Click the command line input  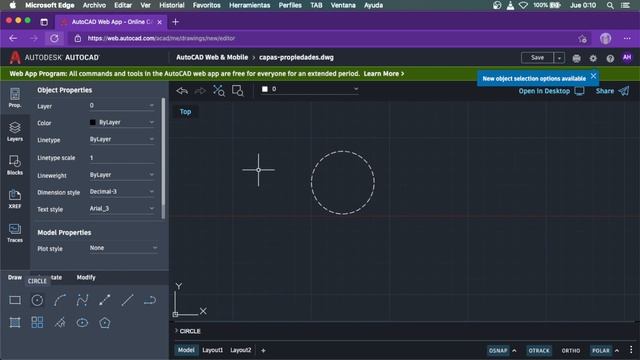click(x=404, y=331)
